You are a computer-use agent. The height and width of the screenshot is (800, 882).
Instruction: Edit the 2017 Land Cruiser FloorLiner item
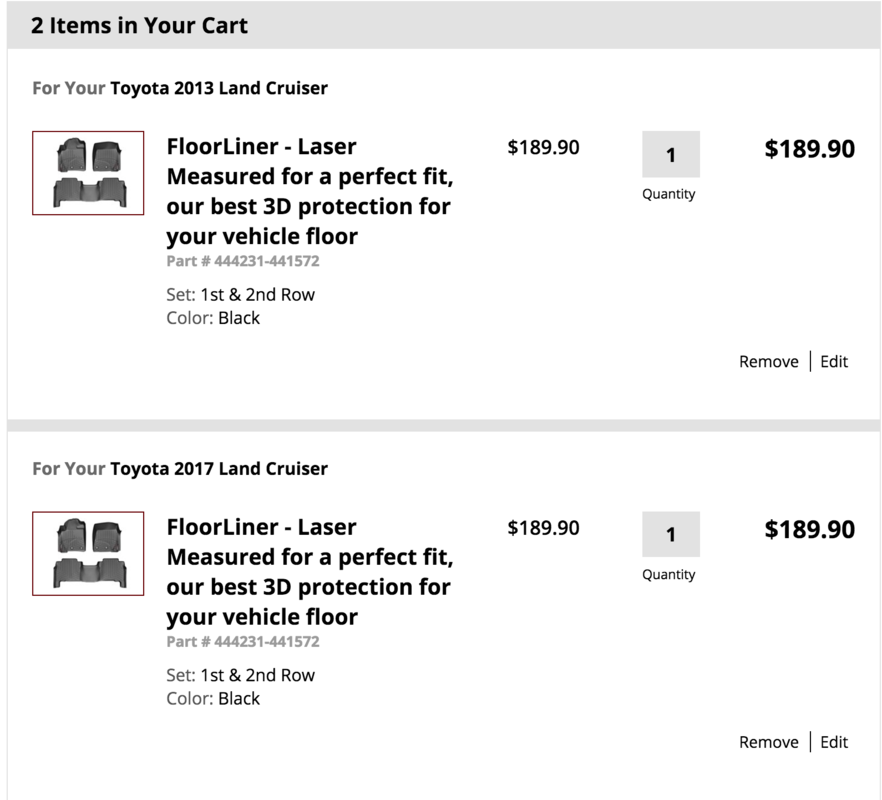[x=834, y=742]
